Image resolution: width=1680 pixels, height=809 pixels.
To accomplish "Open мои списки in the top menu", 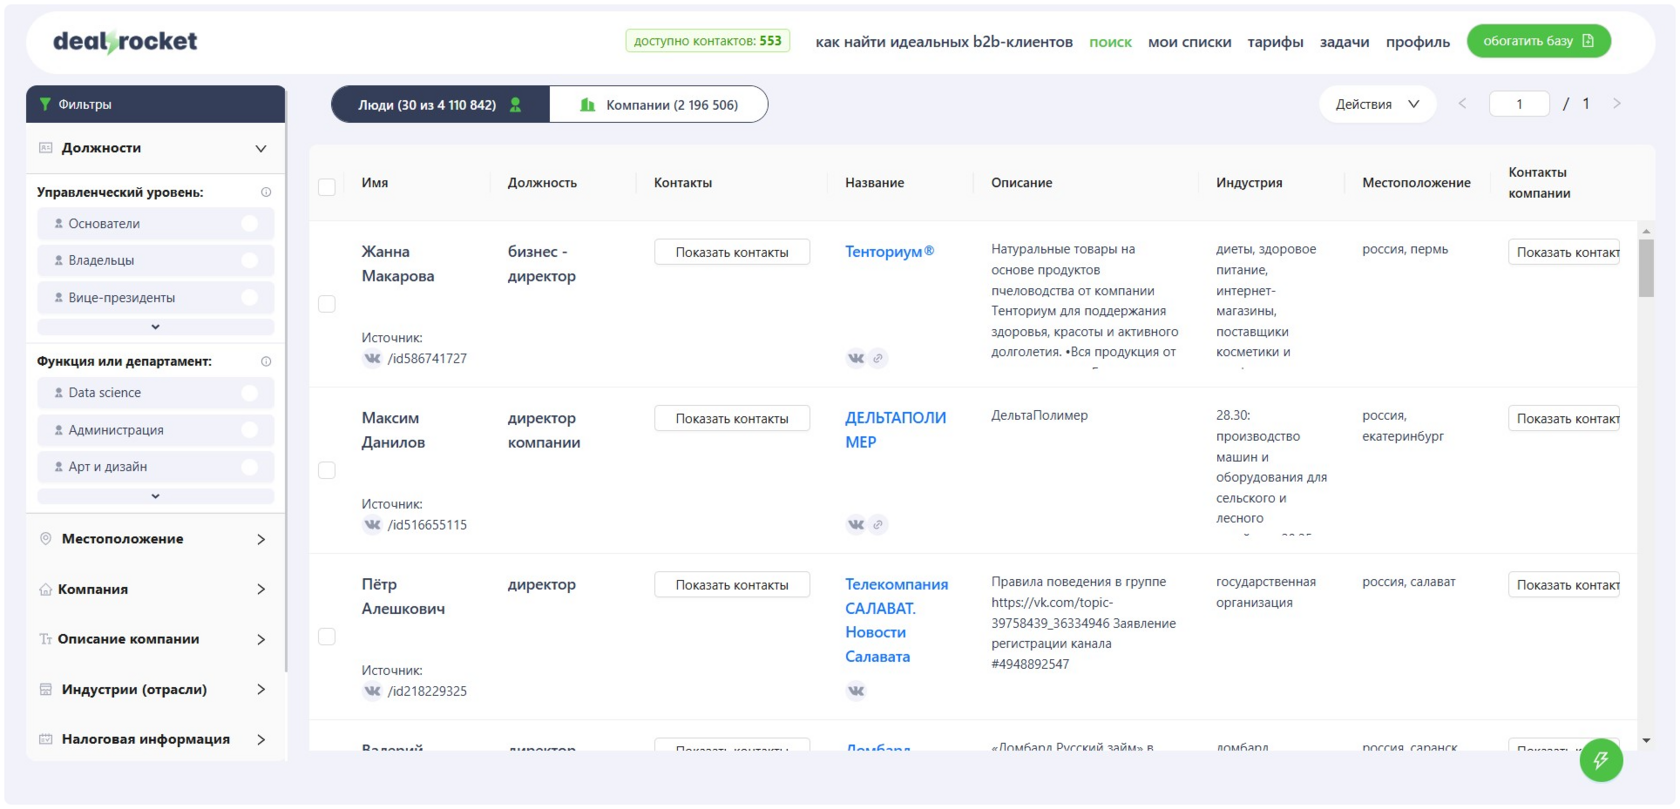I will pyautogui.click(x=1189, y=42).
